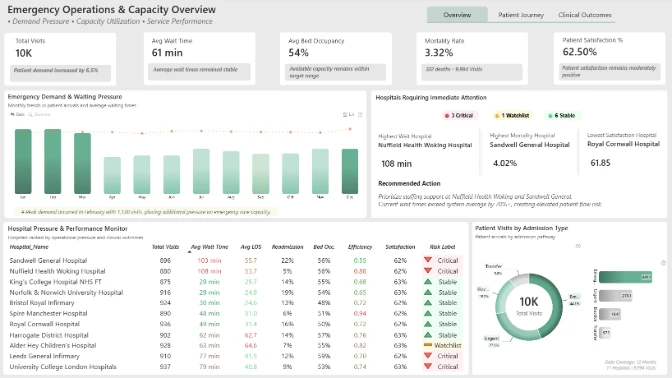The height and width of the screenshot is (378, 672).
Task: Select the 3 Critical status pill
Action: (459, 115)
